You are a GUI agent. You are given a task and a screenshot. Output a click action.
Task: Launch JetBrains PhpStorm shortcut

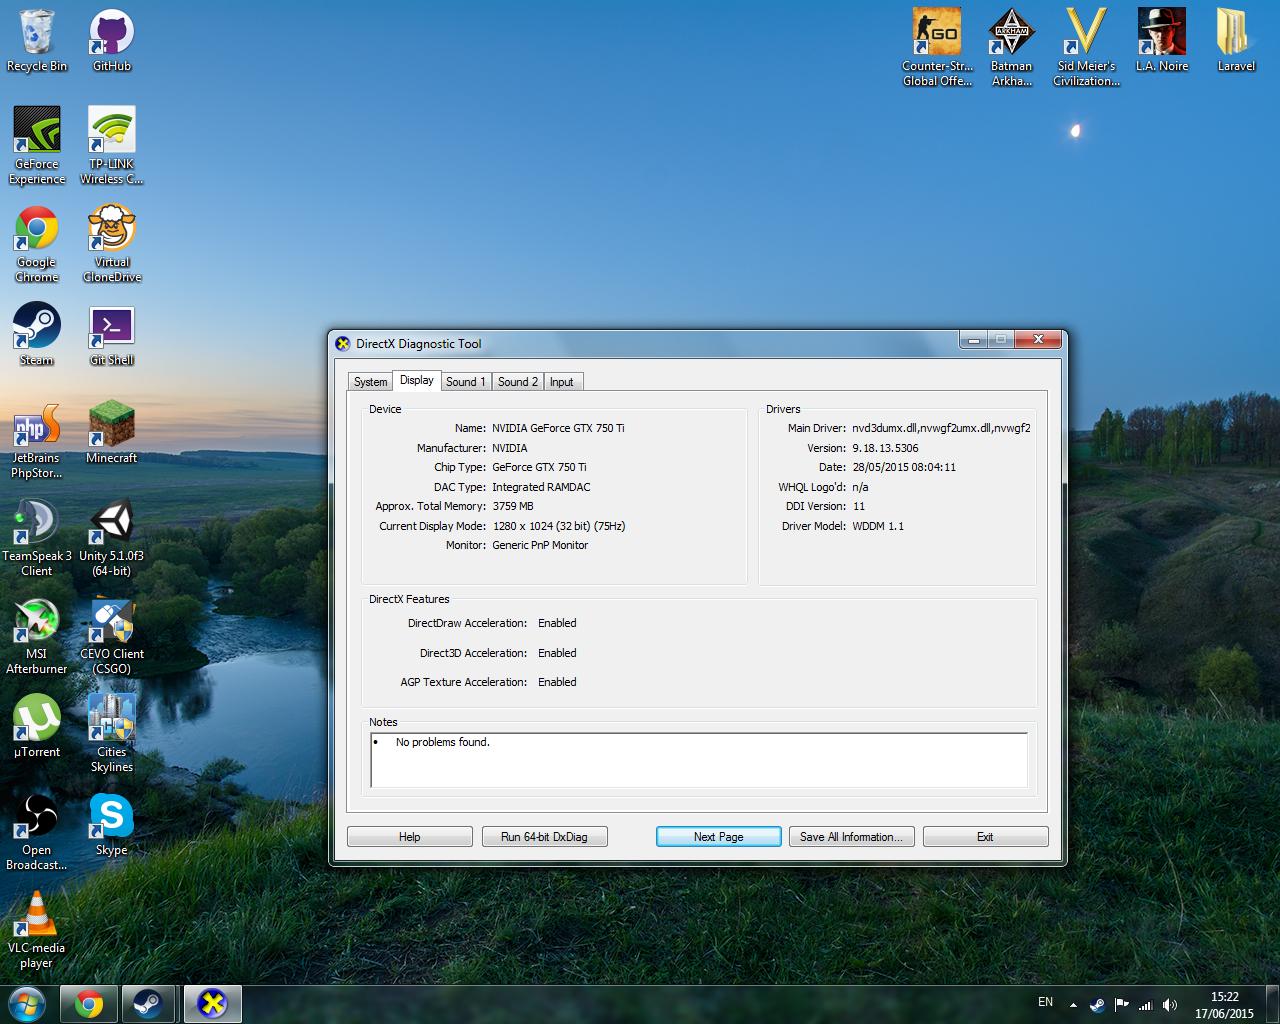pyautogui.click(x=37, y=440)
